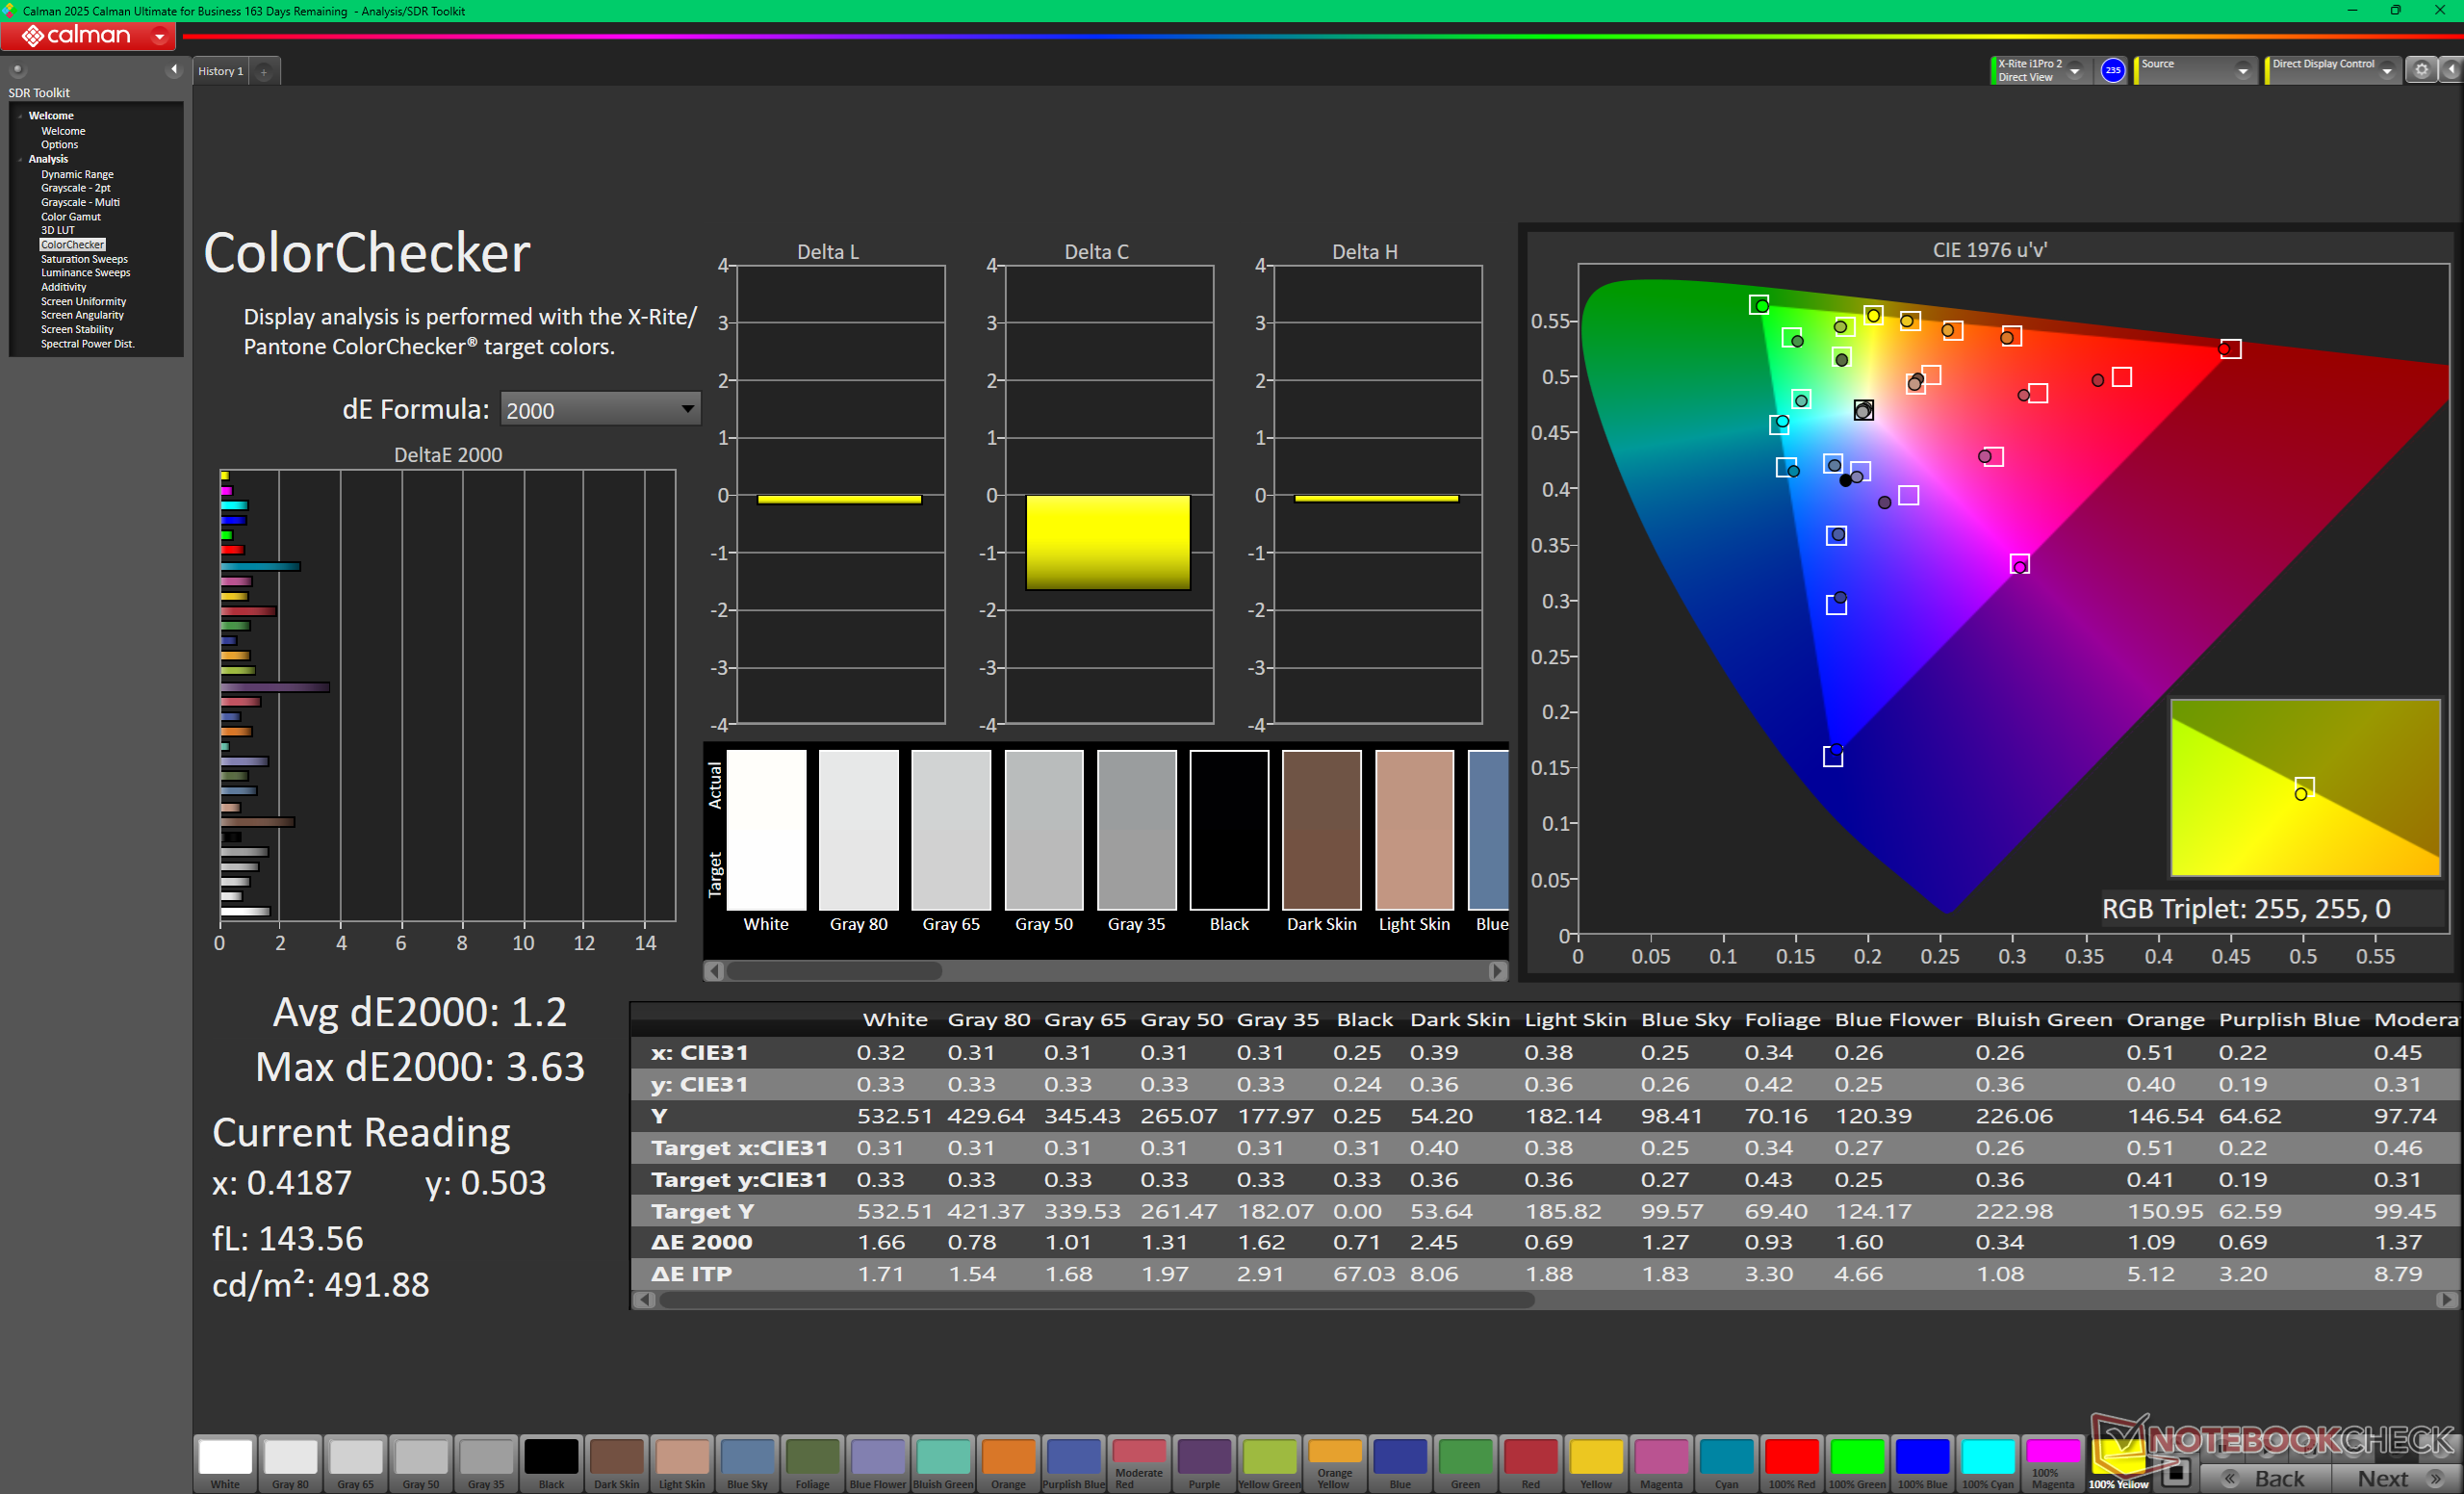This screenshot has width=2464, height=1494.
Task: Click the left arrow of the patch comparison scrollbar
Action: [x=714, y=971]
